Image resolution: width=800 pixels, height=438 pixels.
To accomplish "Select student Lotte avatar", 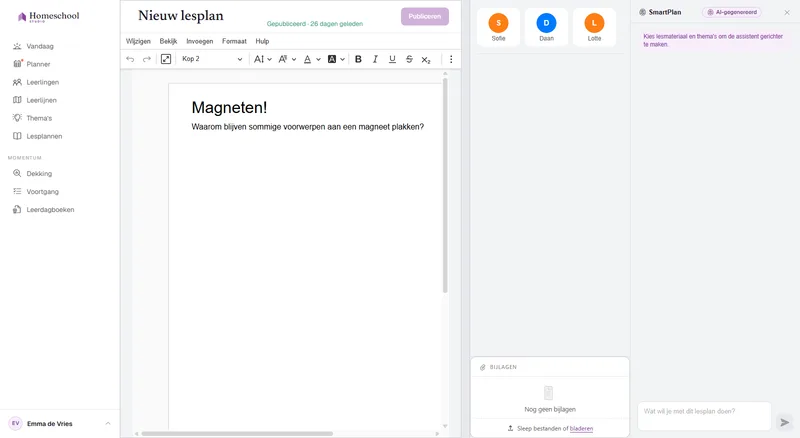I will [x=594, y=23].
